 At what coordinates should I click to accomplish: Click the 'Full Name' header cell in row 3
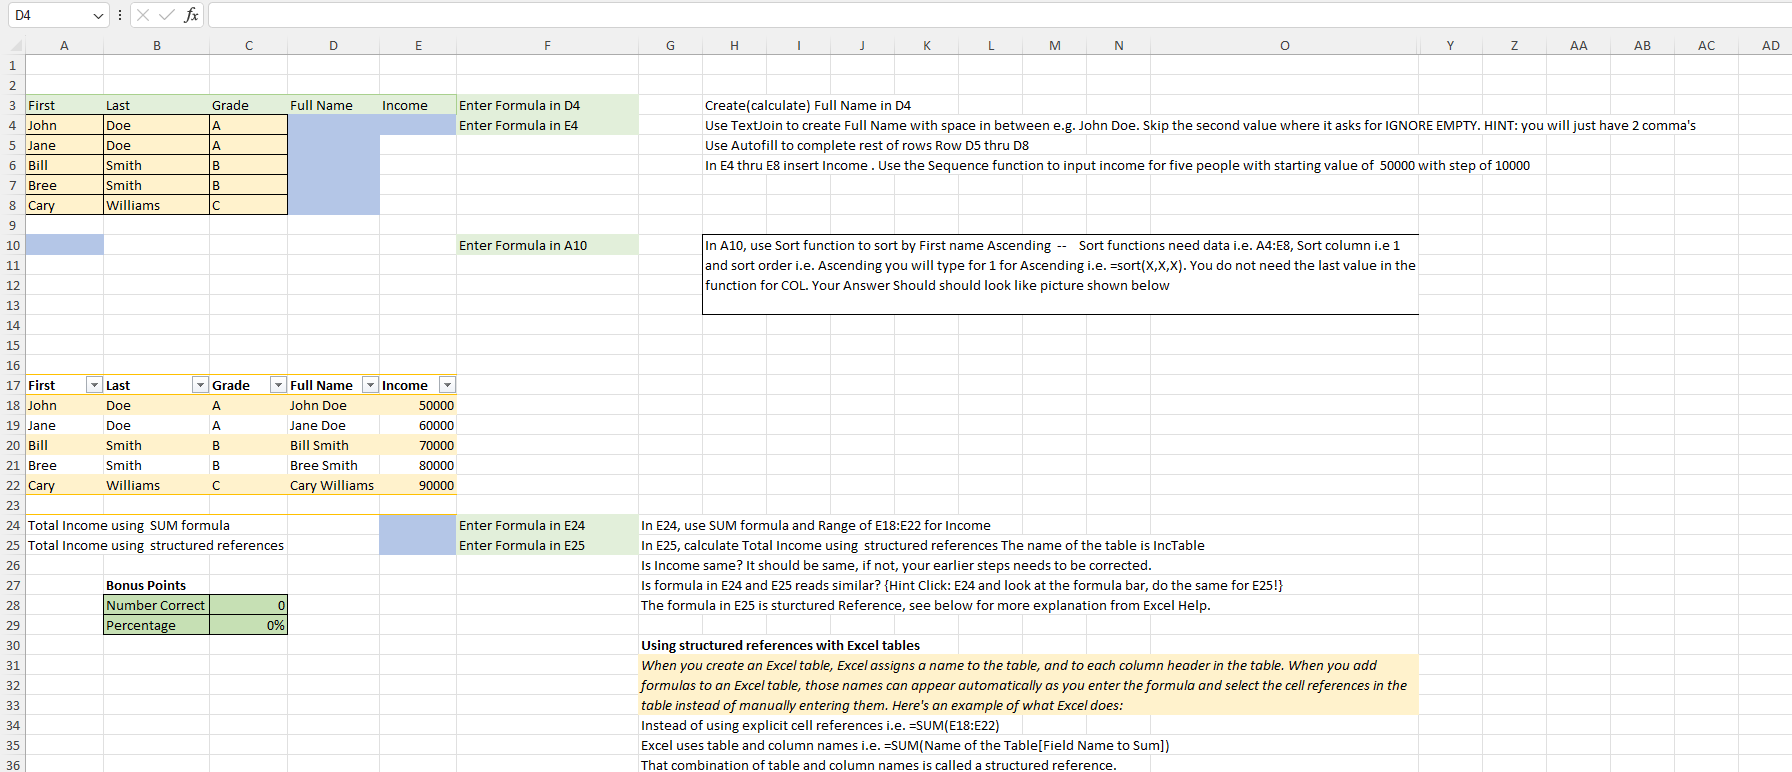click(x=333, y=105)
